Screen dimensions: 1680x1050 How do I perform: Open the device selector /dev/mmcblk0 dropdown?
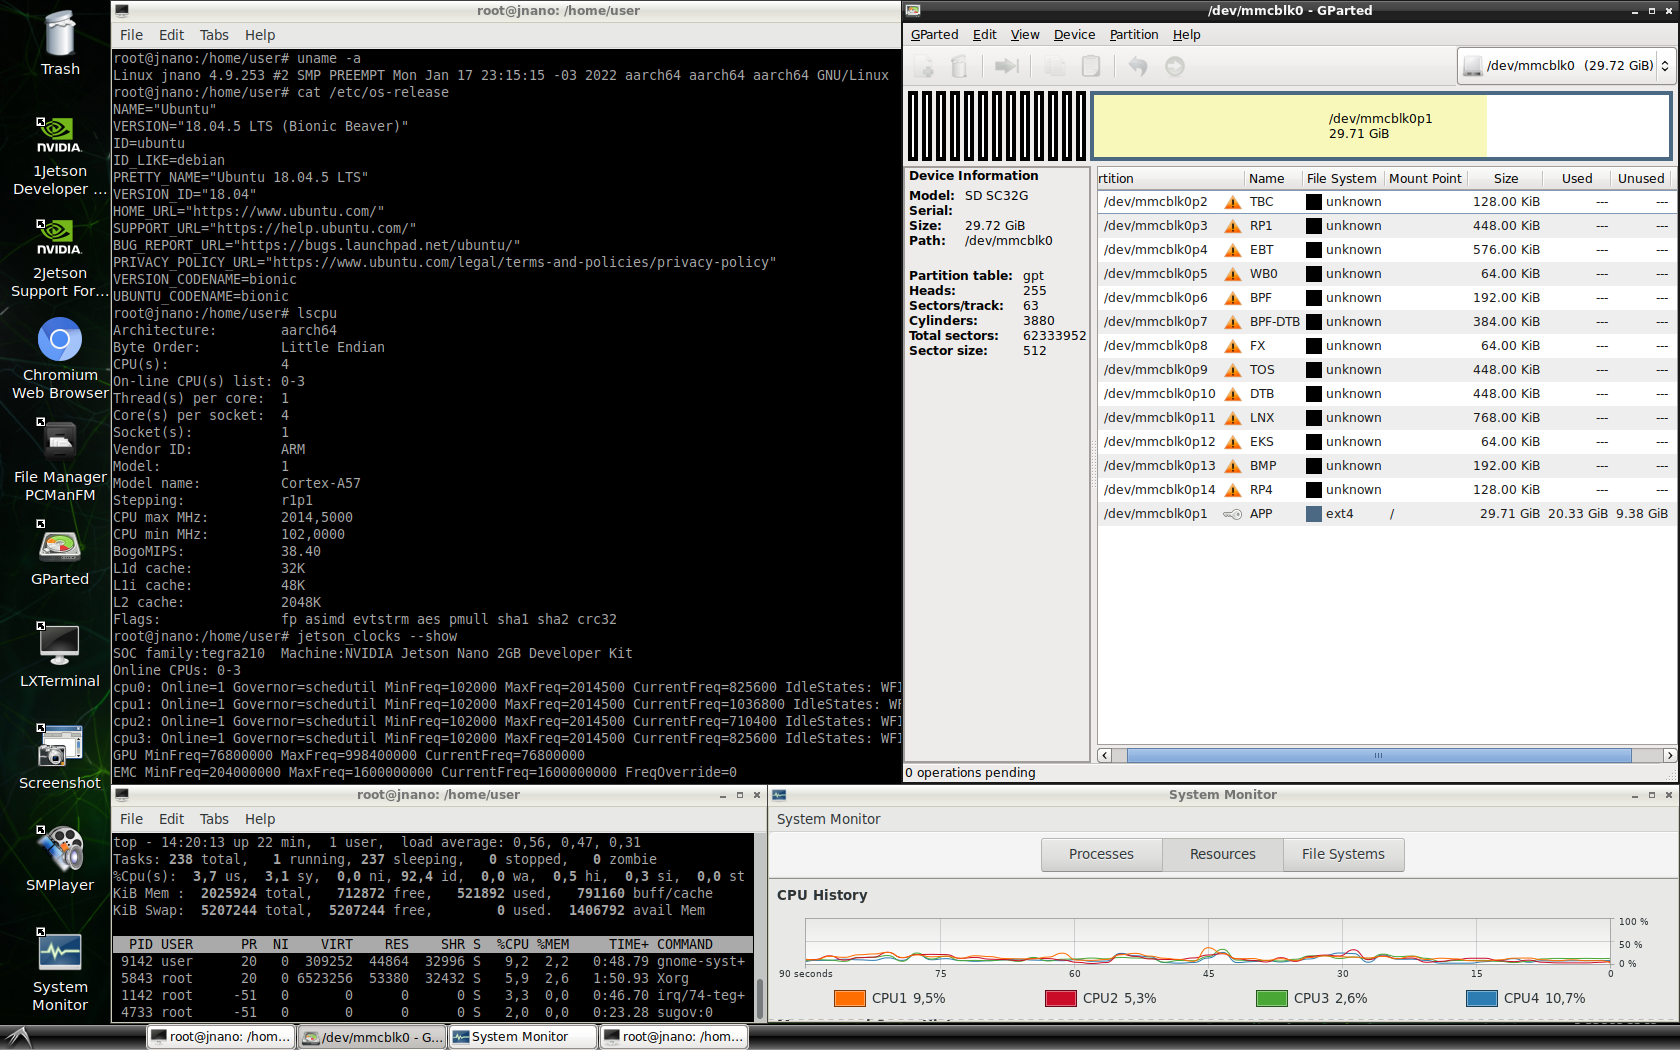click(1564, 66)
